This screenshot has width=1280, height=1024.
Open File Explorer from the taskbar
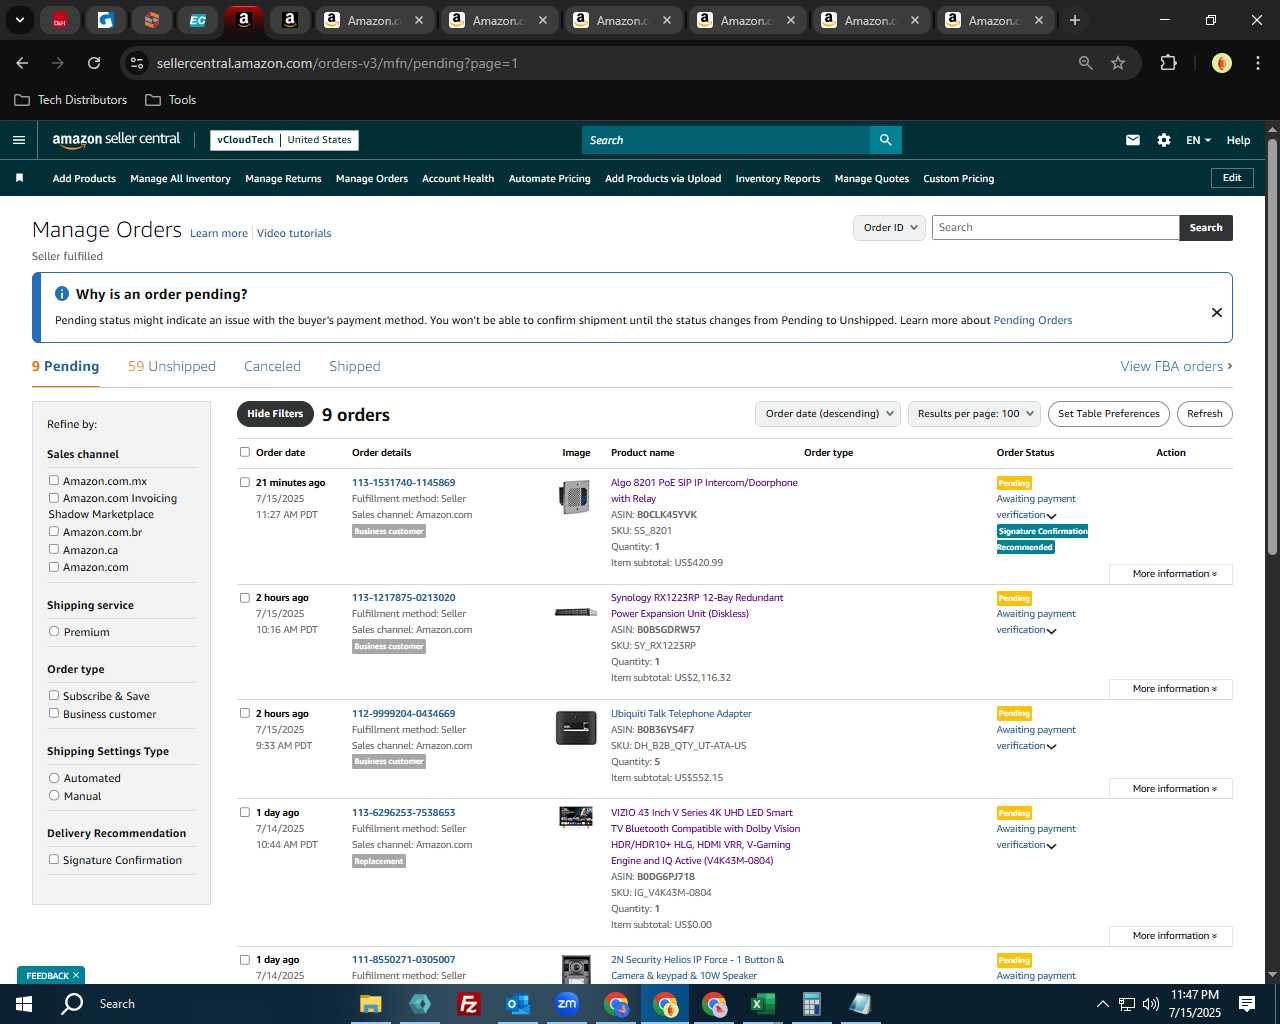pos(371,1004)
